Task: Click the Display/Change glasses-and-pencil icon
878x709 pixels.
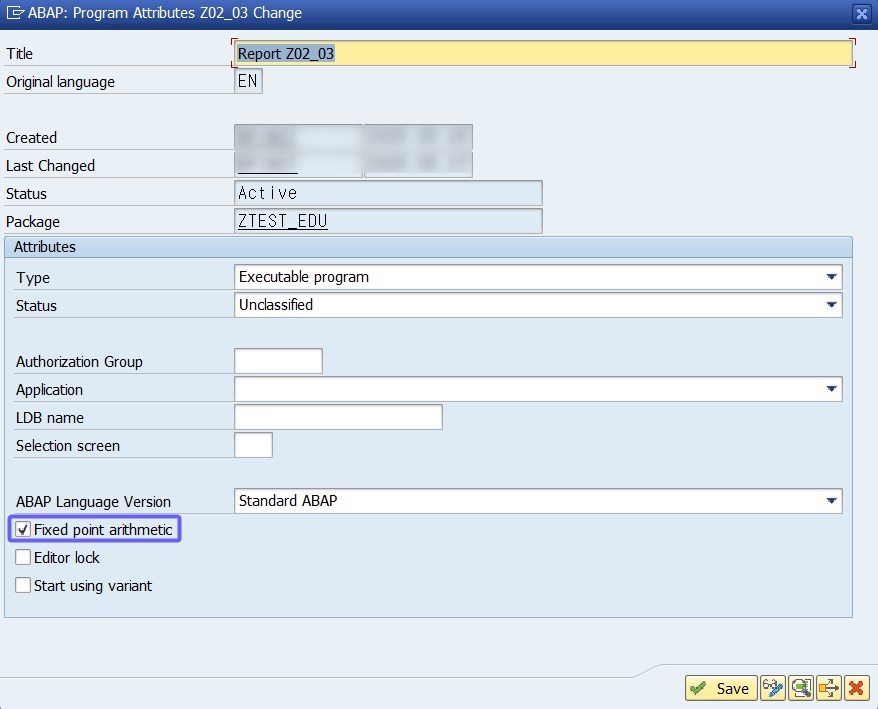Action: pos(773,688)
